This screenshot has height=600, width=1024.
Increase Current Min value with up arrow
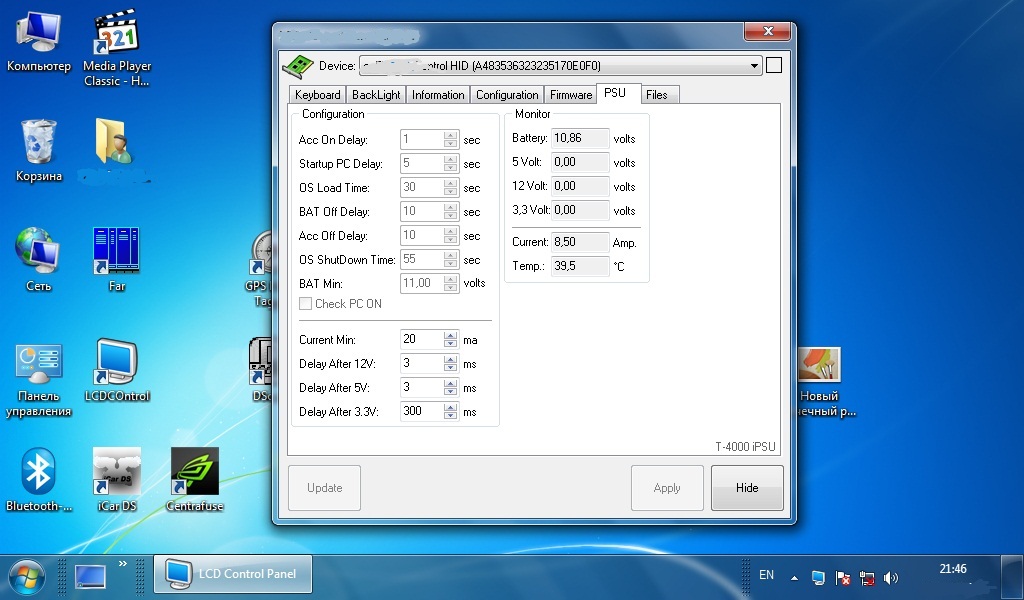click(x=451, y=336)
